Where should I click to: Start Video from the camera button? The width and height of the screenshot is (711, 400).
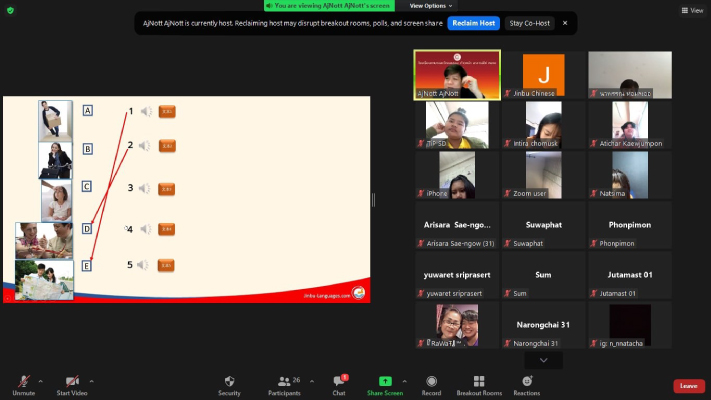[71, 382]
